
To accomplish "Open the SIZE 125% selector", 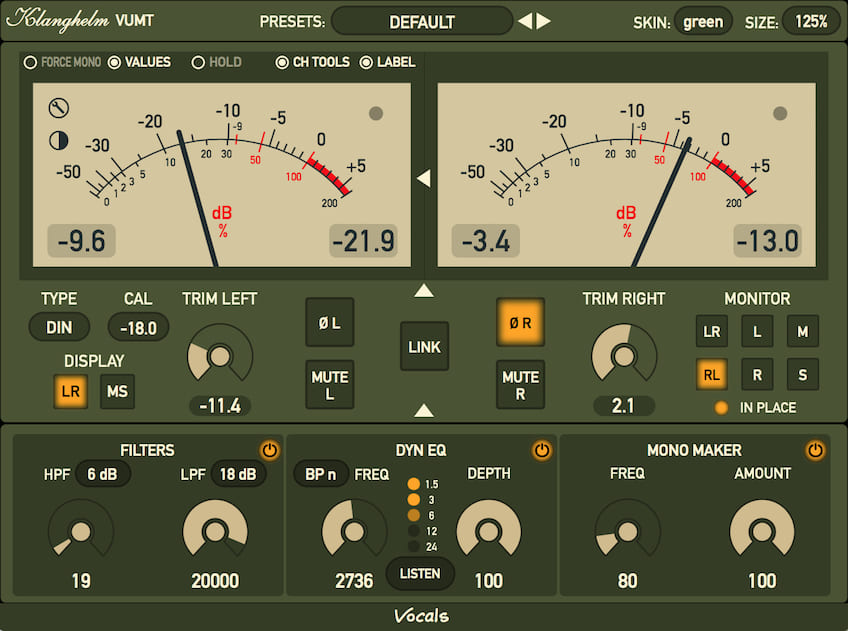I will tap(811, 22).
